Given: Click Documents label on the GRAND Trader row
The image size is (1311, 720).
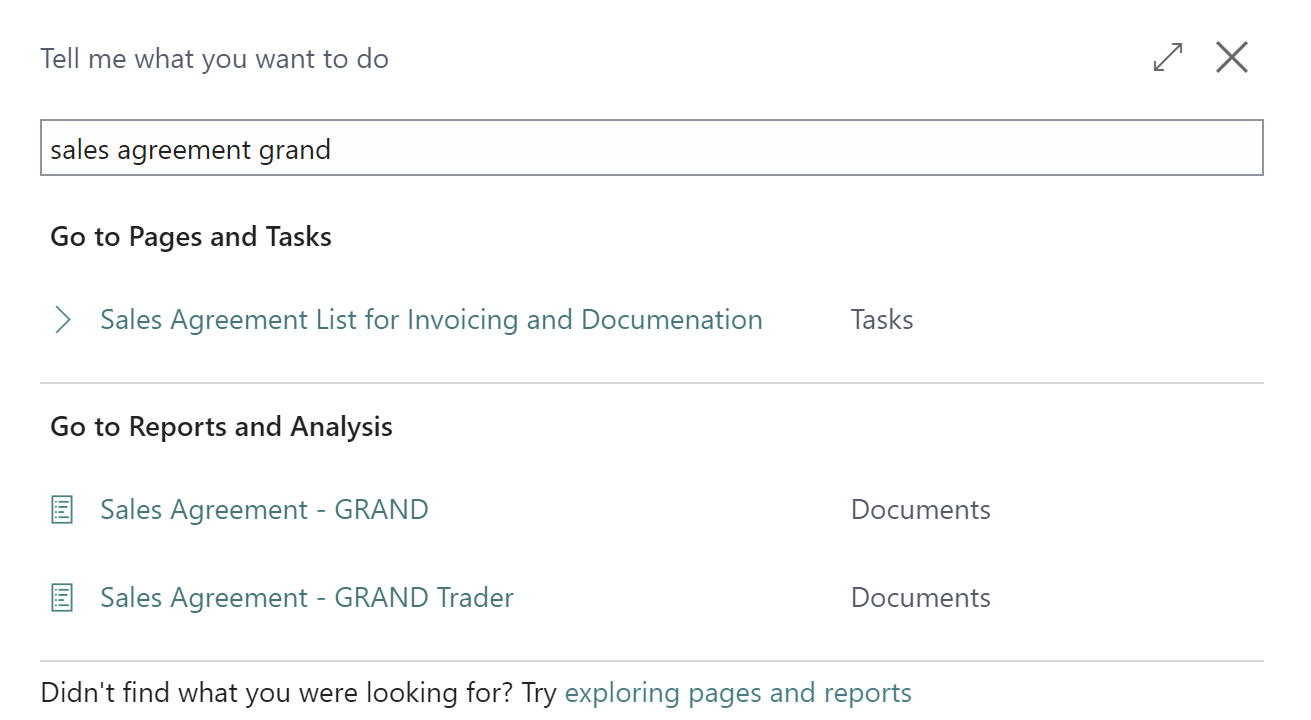Looking at the screenshot, I should [x=920, y=598].
